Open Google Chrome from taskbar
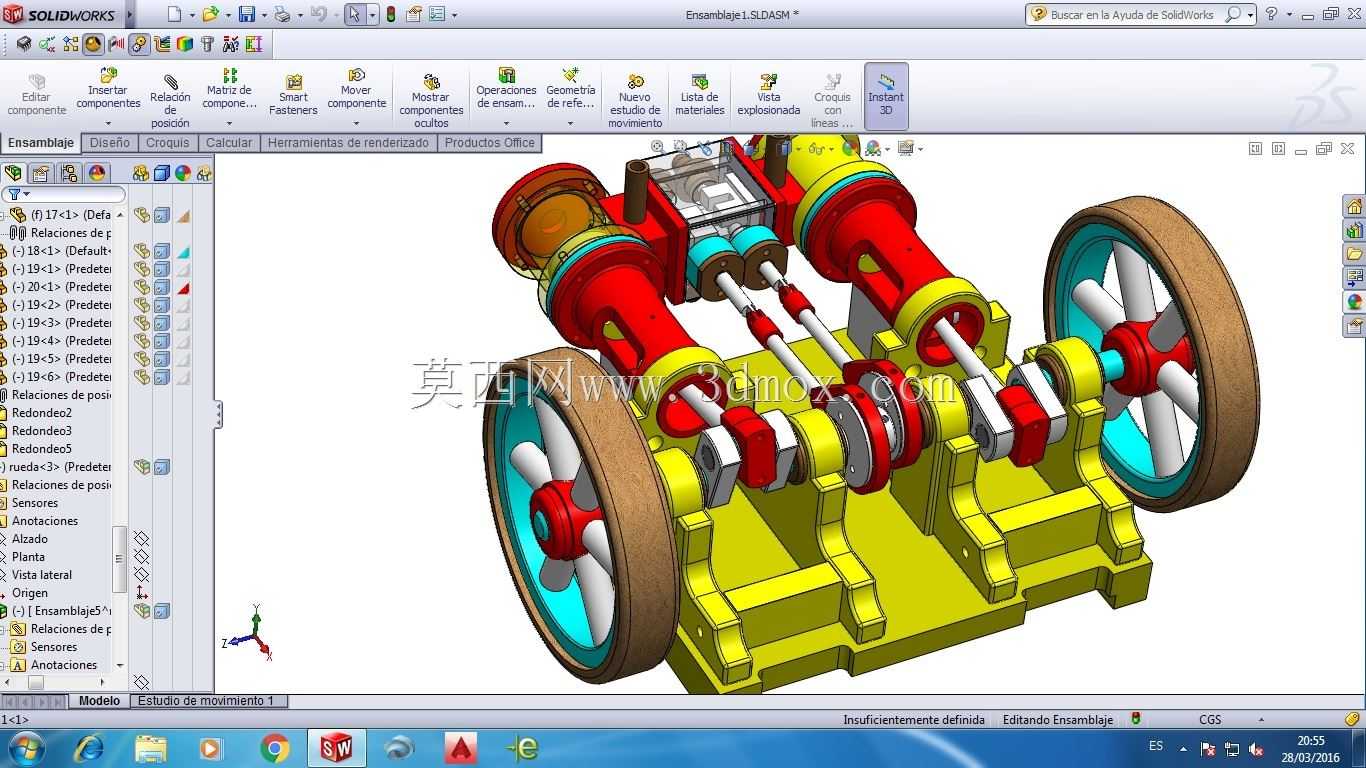Viewport: 1366px width, 768px height. [x=274, y=748]
